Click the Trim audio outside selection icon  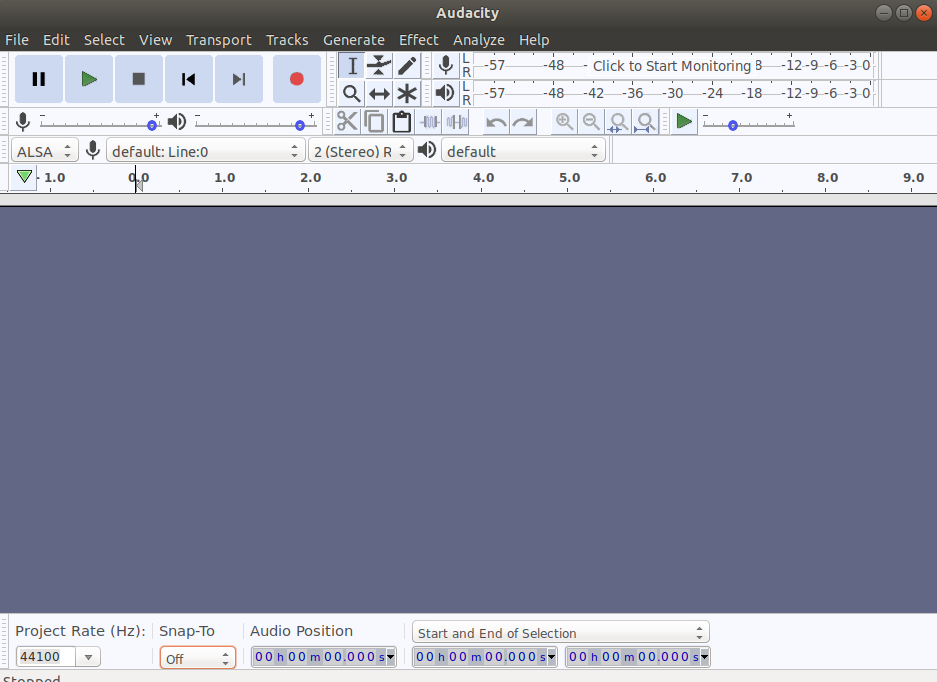click(x=429, y=122)
